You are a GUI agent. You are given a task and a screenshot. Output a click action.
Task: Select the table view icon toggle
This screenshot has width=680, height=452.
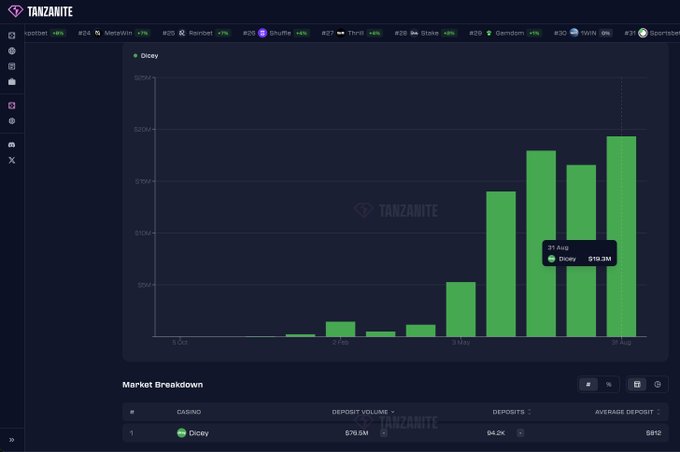coord(637,384)
